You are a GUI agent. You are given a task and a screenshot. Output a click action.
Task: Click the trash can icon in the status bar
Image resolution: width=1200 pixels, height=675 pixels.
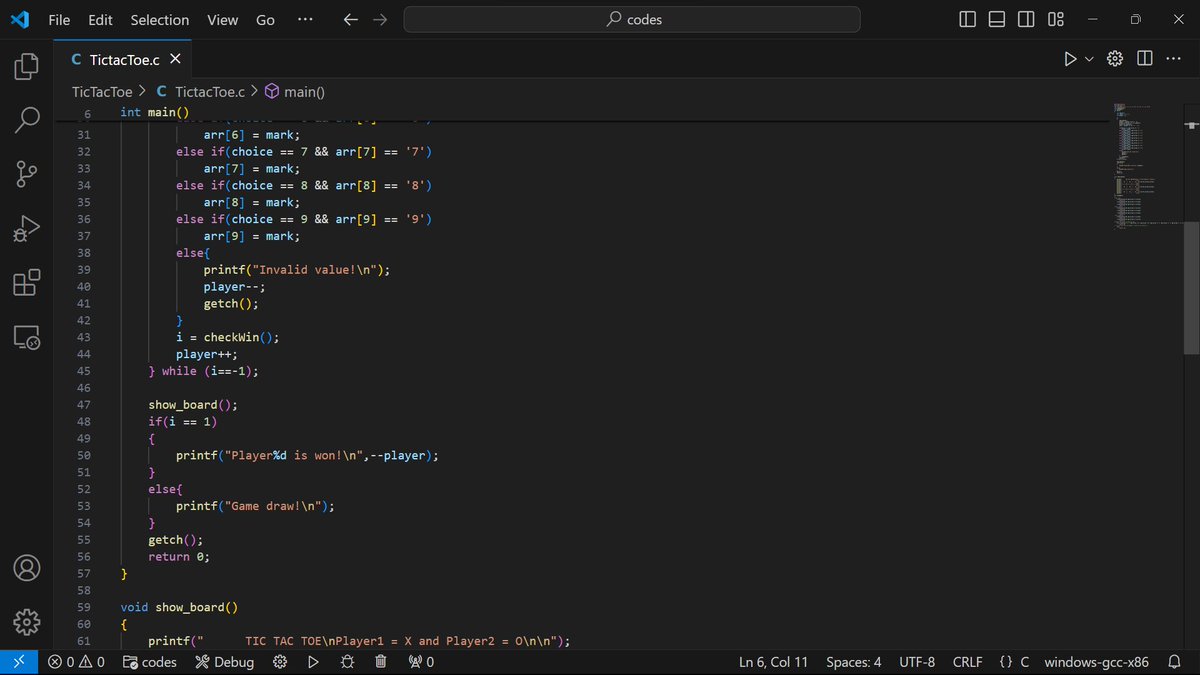(380, 662)
